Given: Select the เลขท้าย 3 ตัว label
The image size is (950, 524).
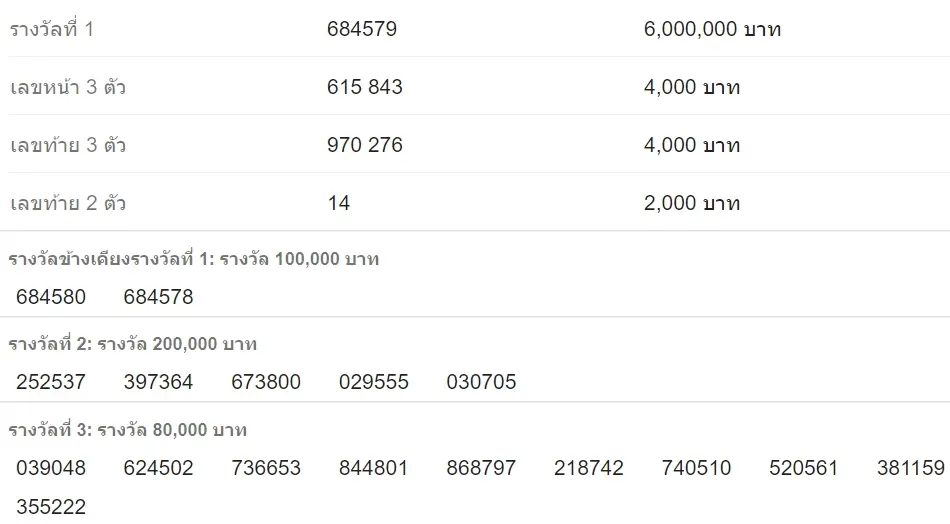Looking at the screenshot, I should 68,146.
